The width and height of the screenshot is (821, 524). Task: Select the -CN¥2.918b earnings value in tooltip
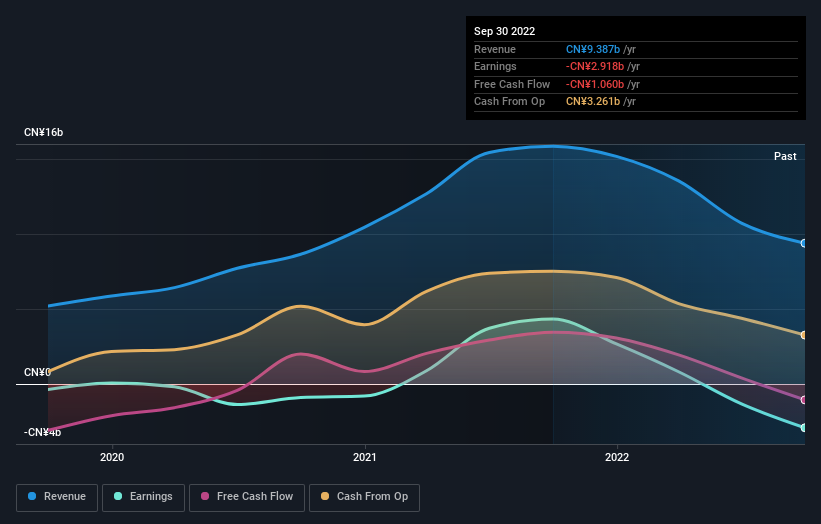[597, 66]
